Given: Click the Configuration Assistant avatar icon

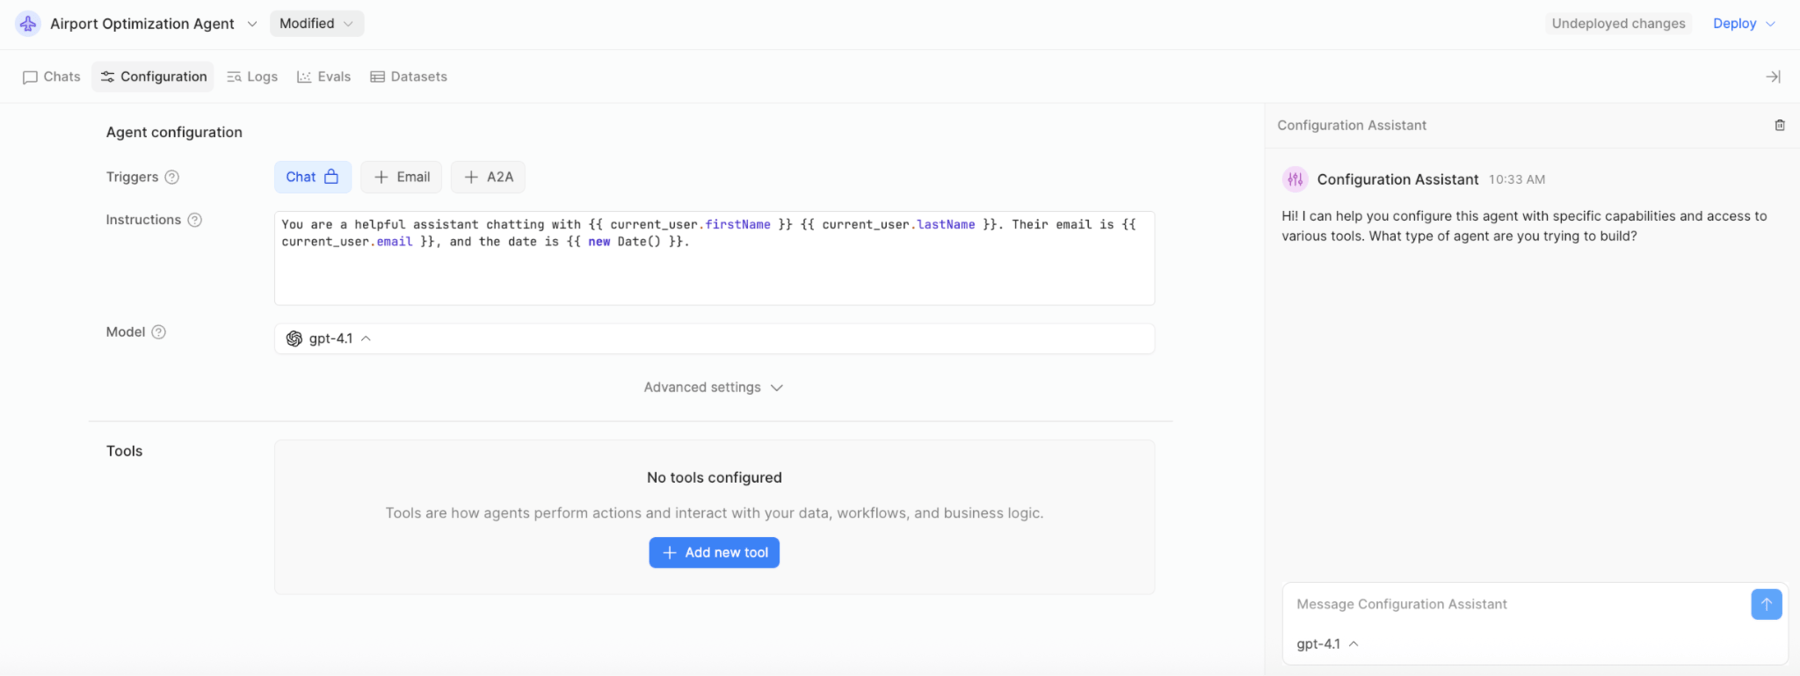Looking at the screenshot, I should (1295, 180).
